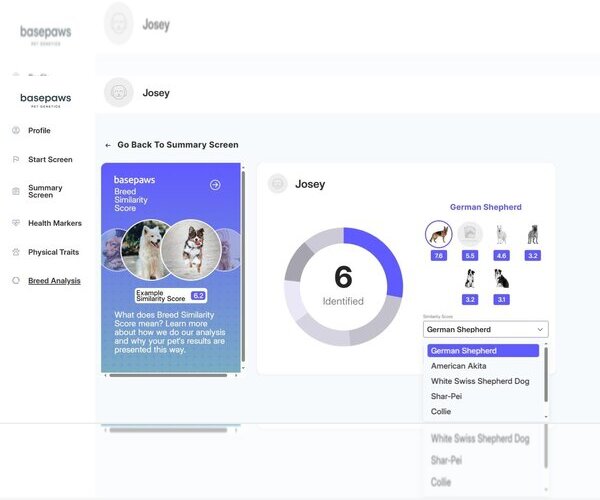Select the German Shepherd breed icon
Image resolution: width=600 pixels, height=500 pixels.
tap(439, 234)
